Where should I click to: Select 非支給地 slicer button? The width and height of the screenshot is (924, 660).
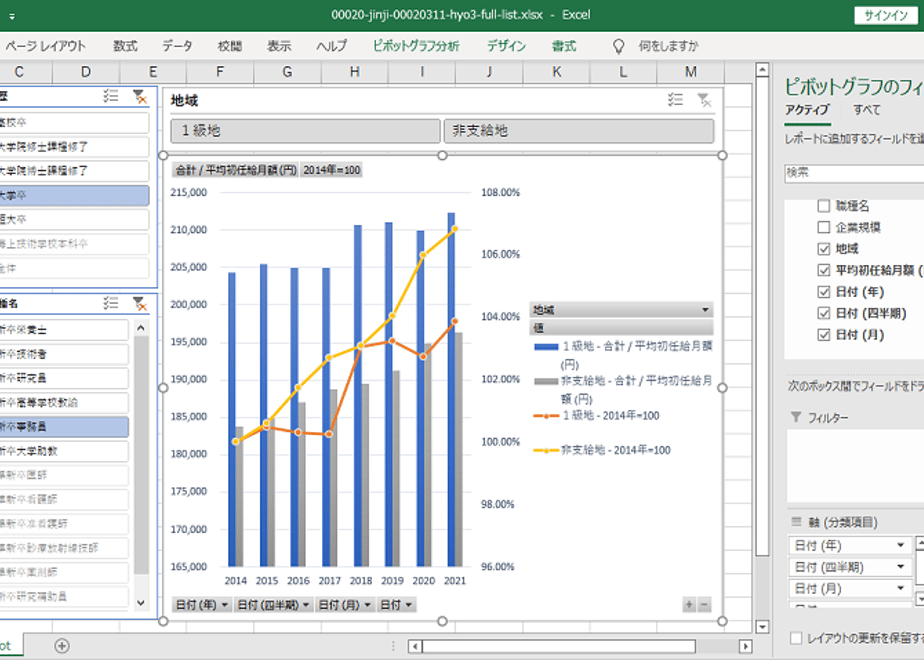579,131
